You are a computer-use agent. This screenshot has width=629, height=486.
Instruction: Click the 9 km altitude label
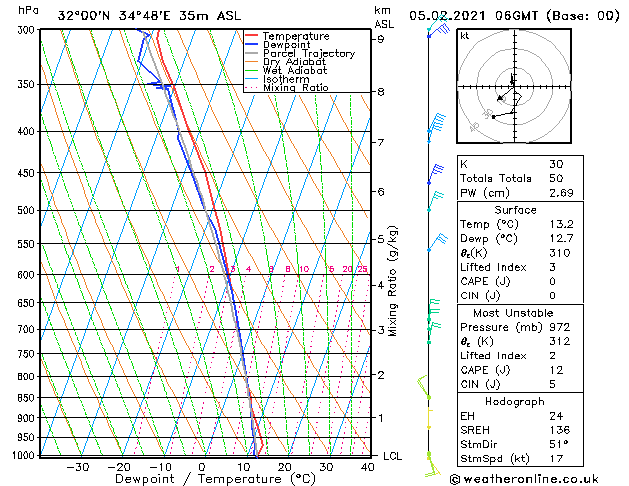click(380, 39)
